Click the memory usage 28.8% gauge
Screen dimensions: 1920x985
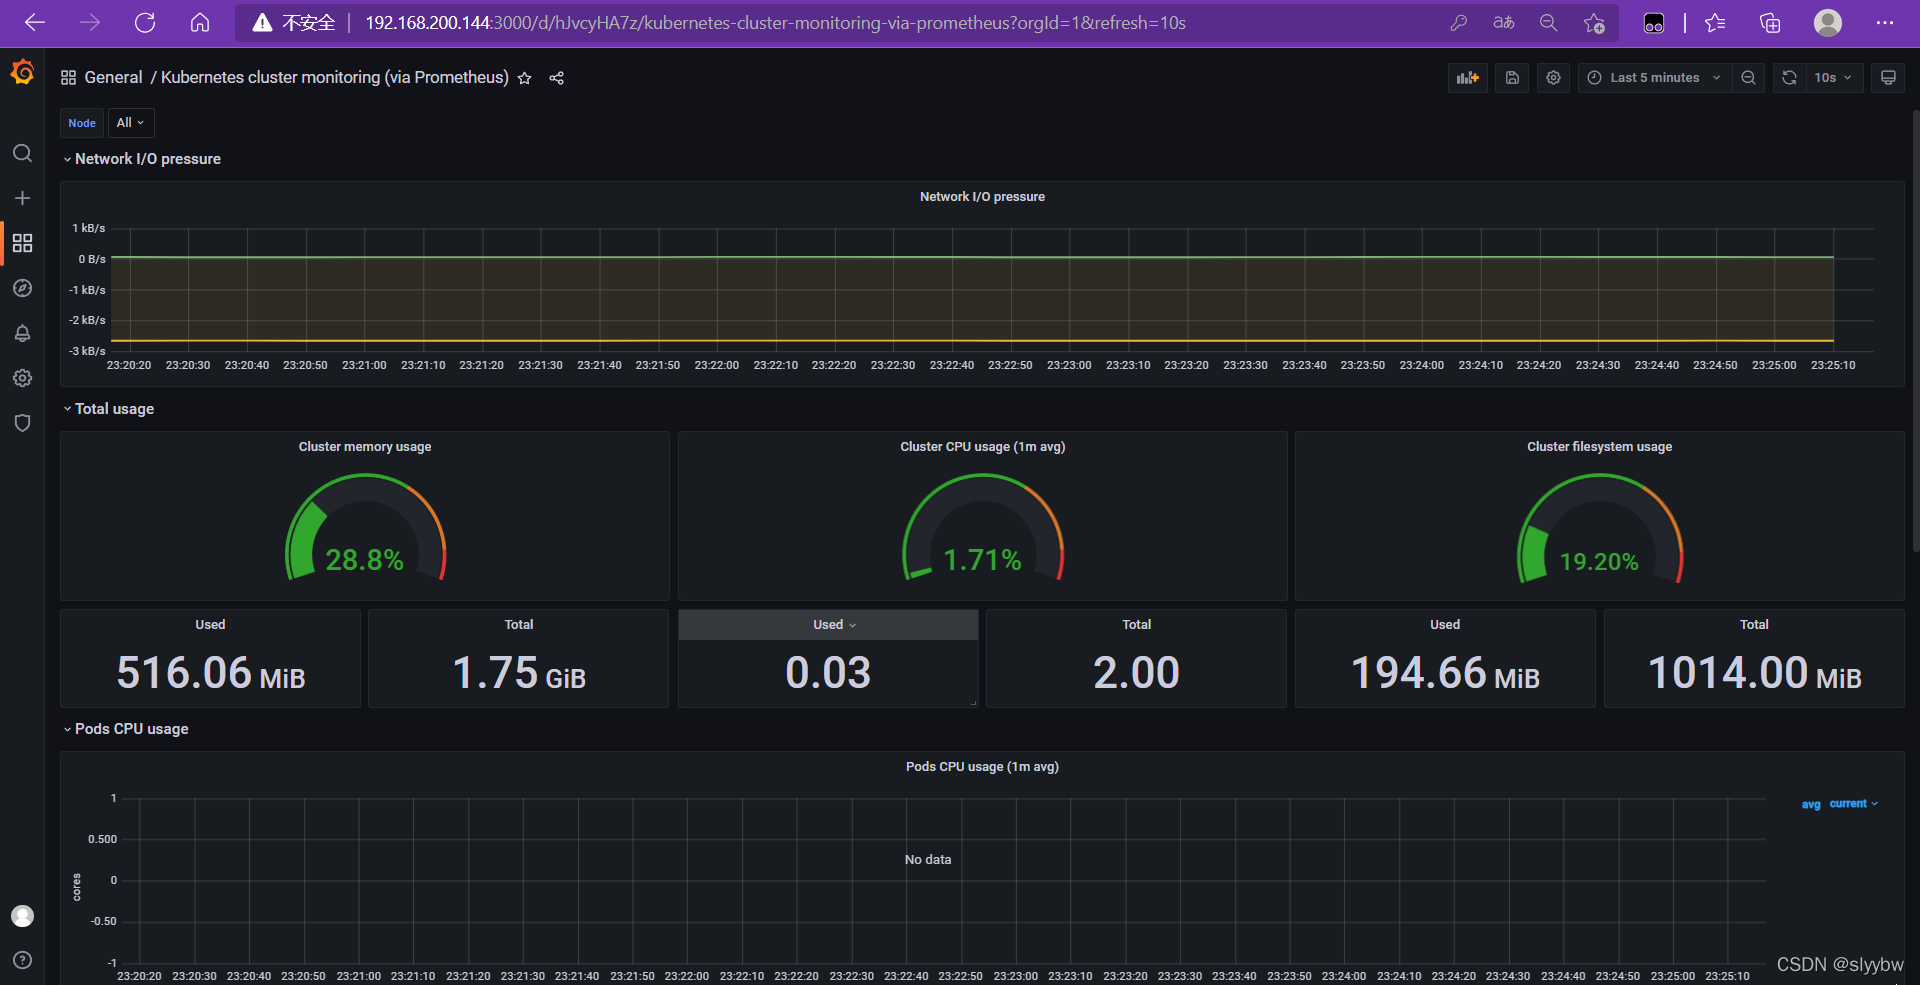pos(365,528)
